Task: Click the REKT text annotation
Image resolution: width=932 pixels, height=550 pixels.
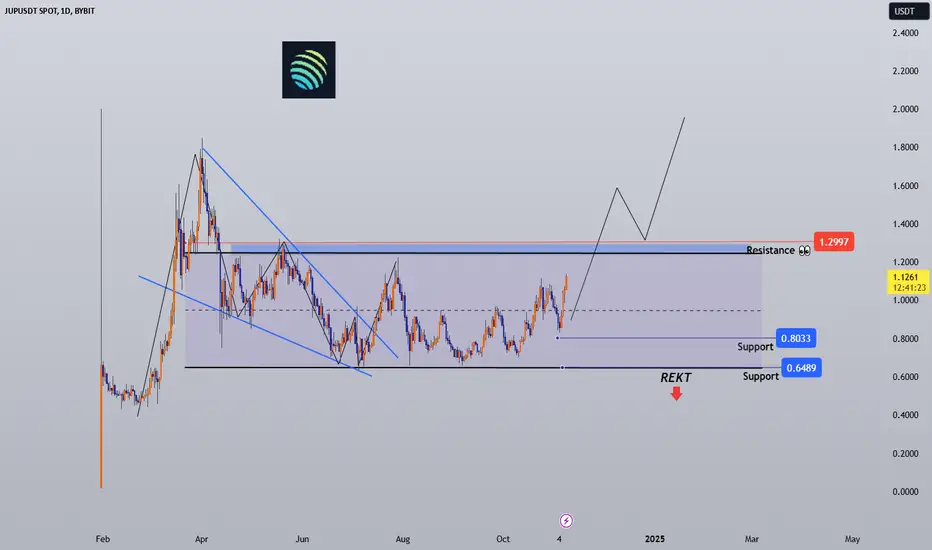Action: tap(676, 378)
